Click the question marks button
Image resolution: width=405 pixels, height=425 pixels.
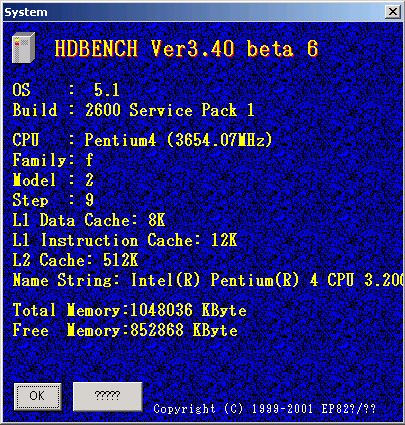[x=107, y=396]
